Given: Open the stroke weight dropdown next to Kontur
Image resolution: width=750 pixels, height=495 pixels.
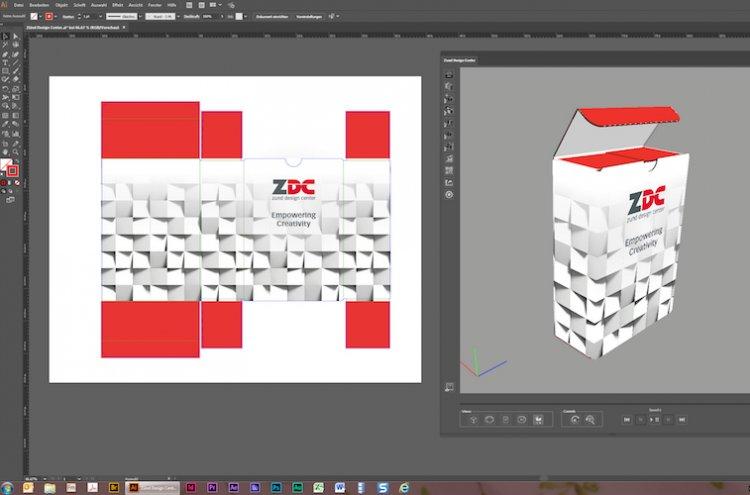Looking at the screenshot, I should tap(100, 16).
